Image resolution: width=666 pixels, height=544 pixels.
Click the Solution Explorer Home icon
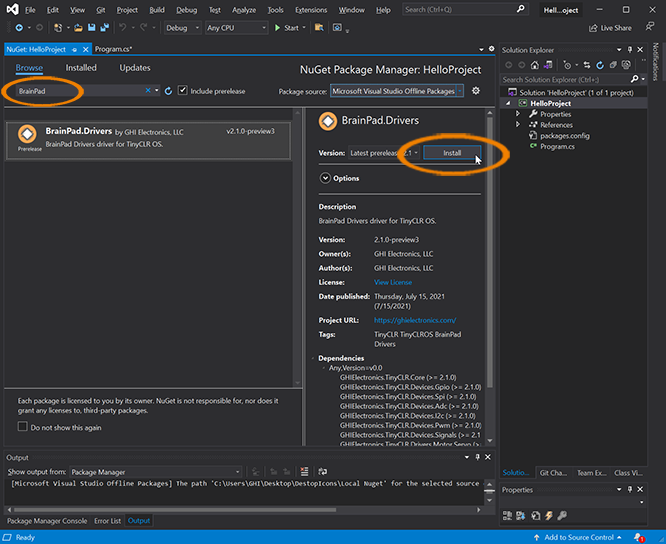click(535, 65)
